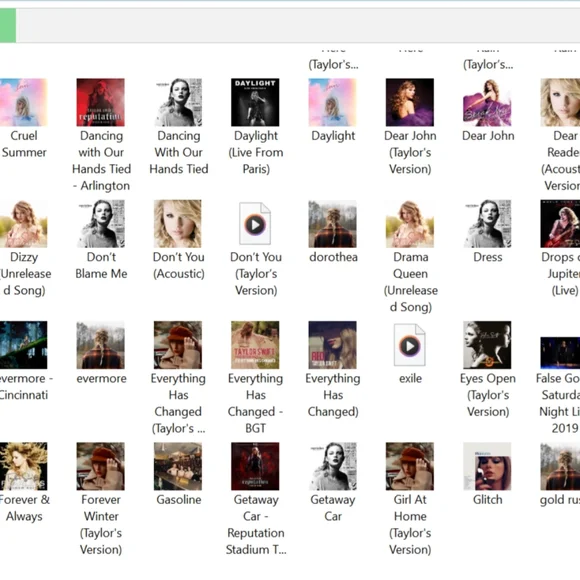Select the Dress file icon
Screen dimensions: 580x580
pyautogui.click(x=487, y=224)
